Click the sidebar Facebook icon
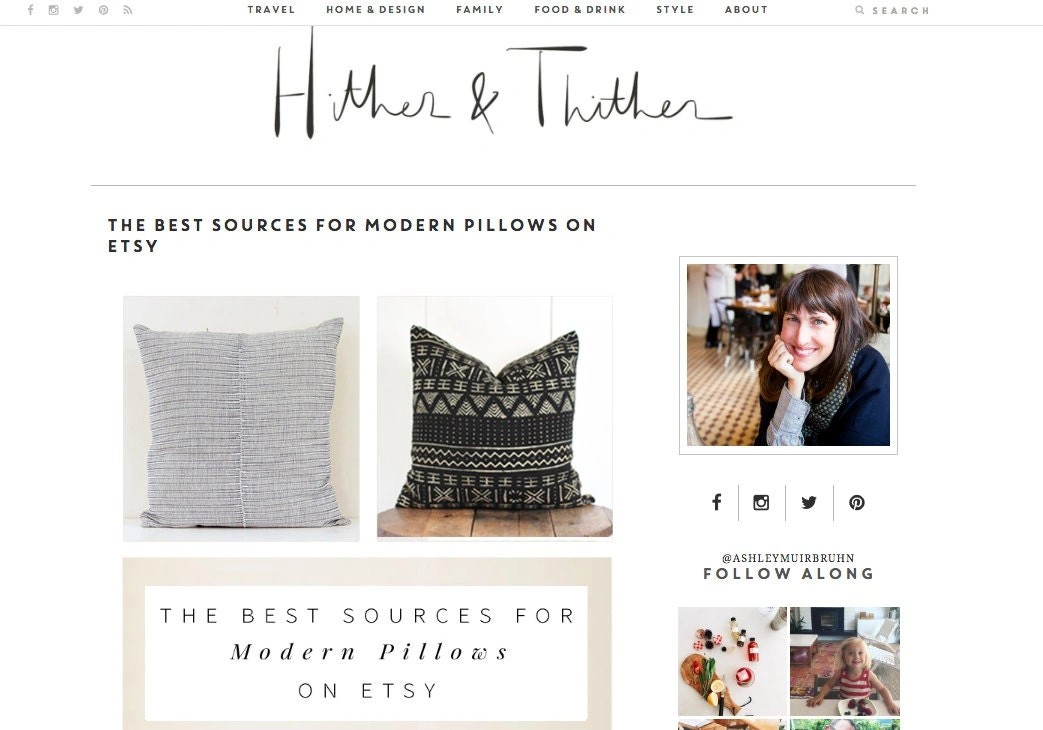This screenshot has width=1043, height=730. click(716, 502)
